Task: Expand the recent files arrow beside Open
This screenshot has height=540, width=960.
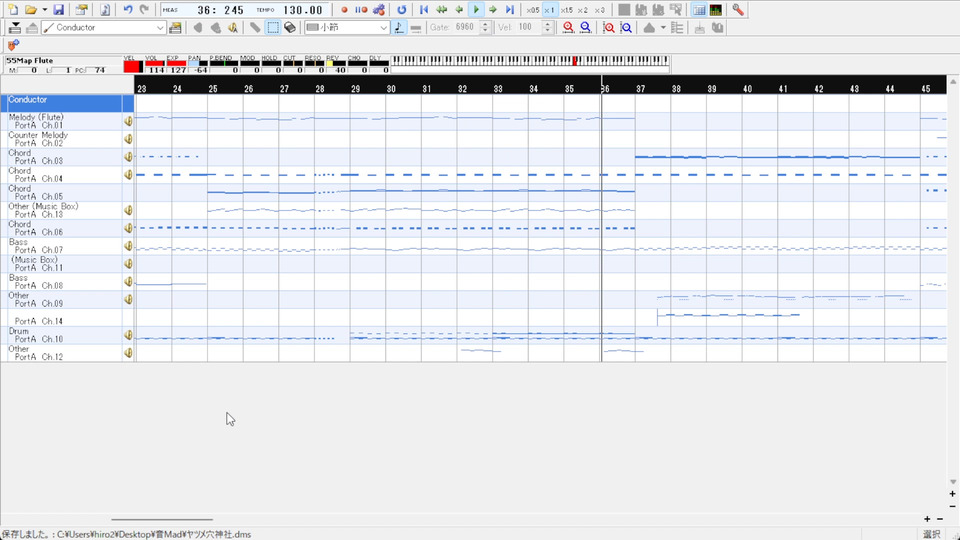Action: (45, 10)
